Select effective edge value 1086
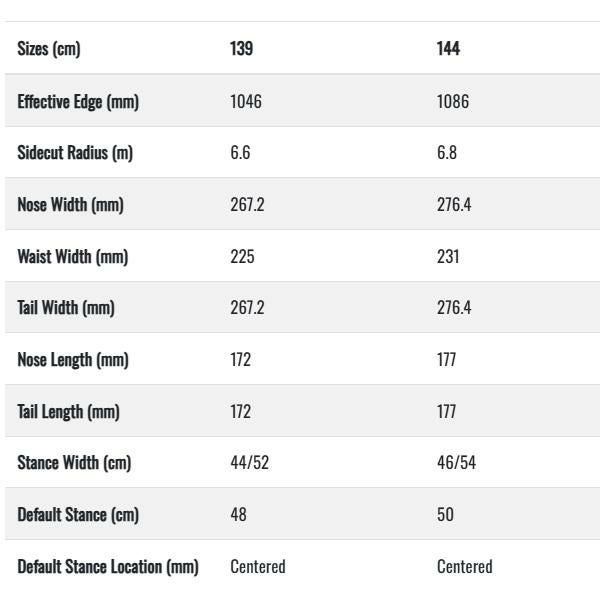Screen dimensions: 600x600 pyautogui.click(x=453, y=101)
